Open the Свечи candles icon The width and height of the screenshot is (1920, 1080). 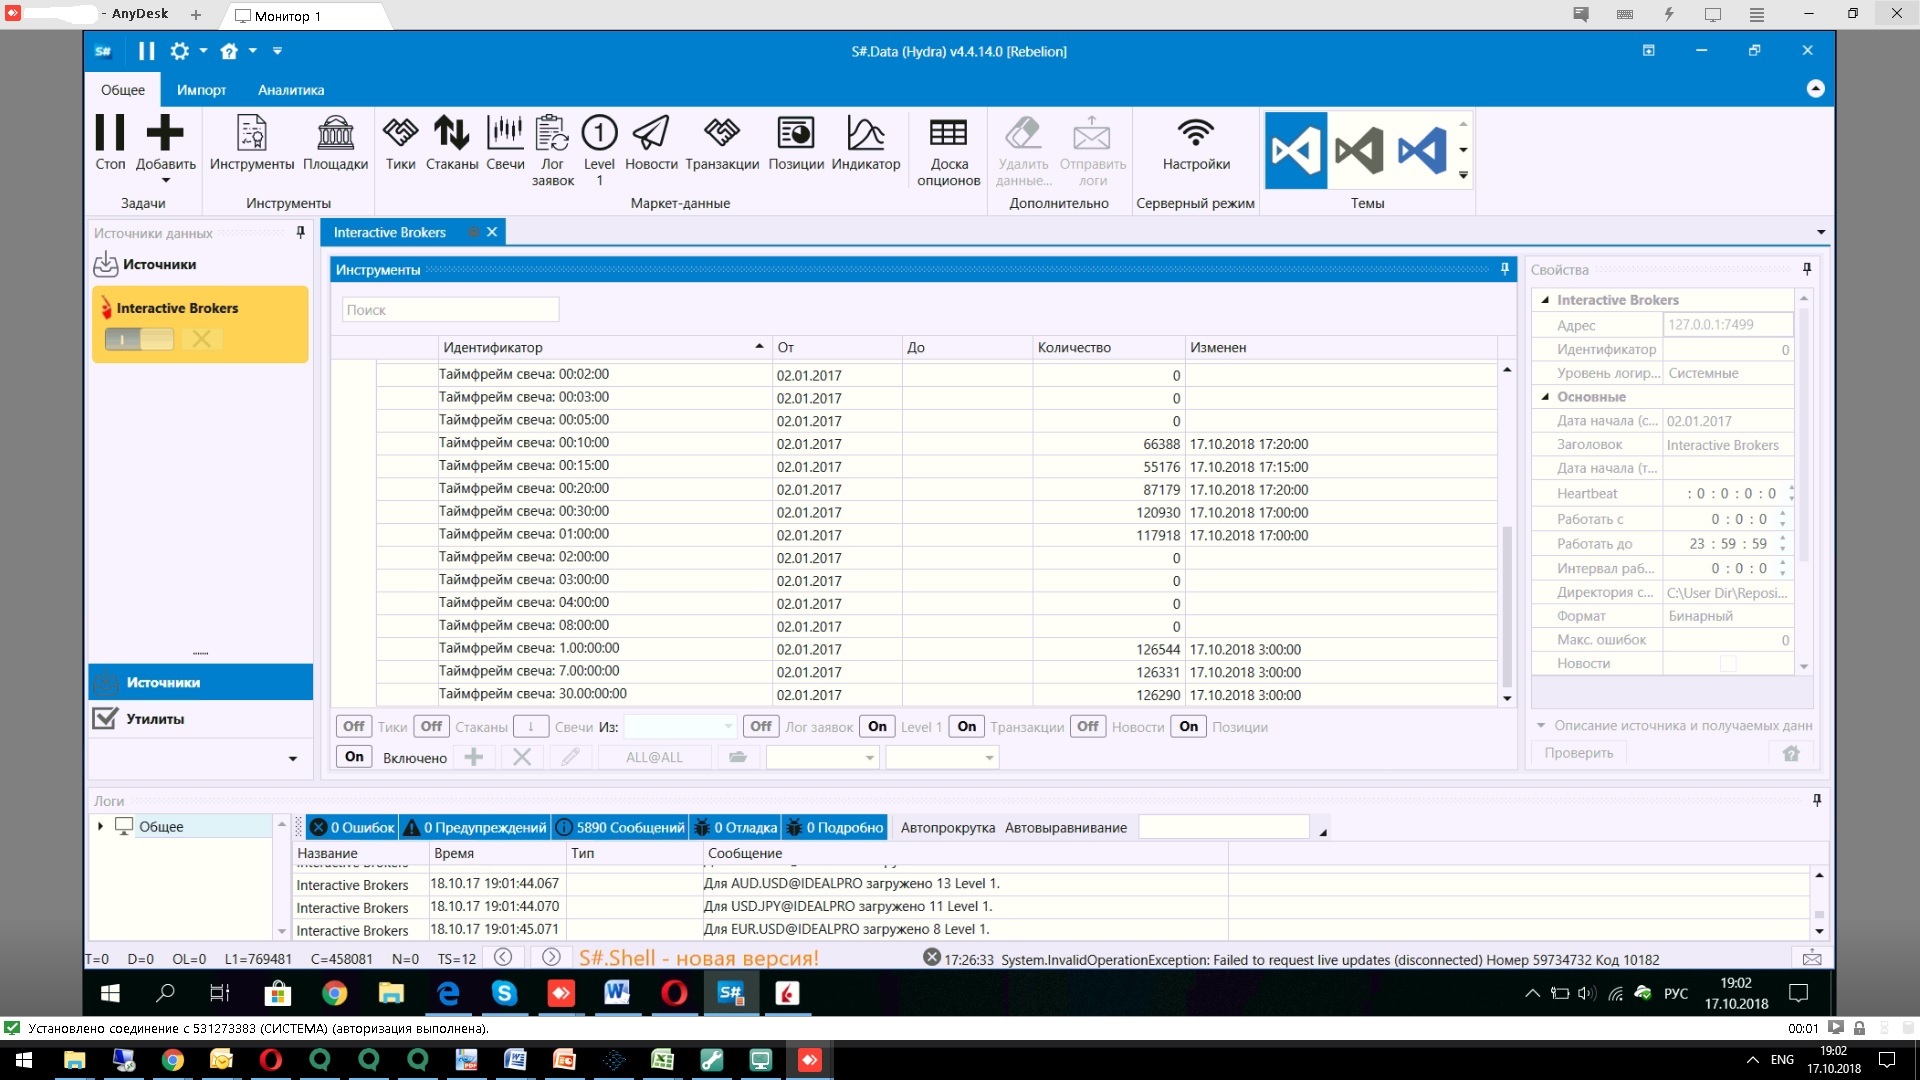[x=505, y=133]
